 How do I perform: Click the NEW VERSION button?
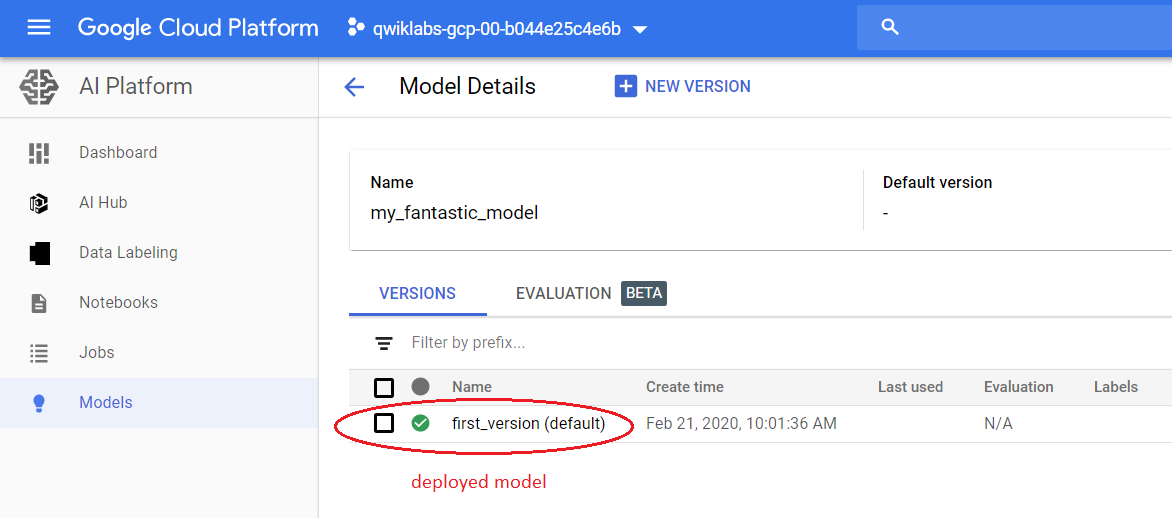pos(682,86)
